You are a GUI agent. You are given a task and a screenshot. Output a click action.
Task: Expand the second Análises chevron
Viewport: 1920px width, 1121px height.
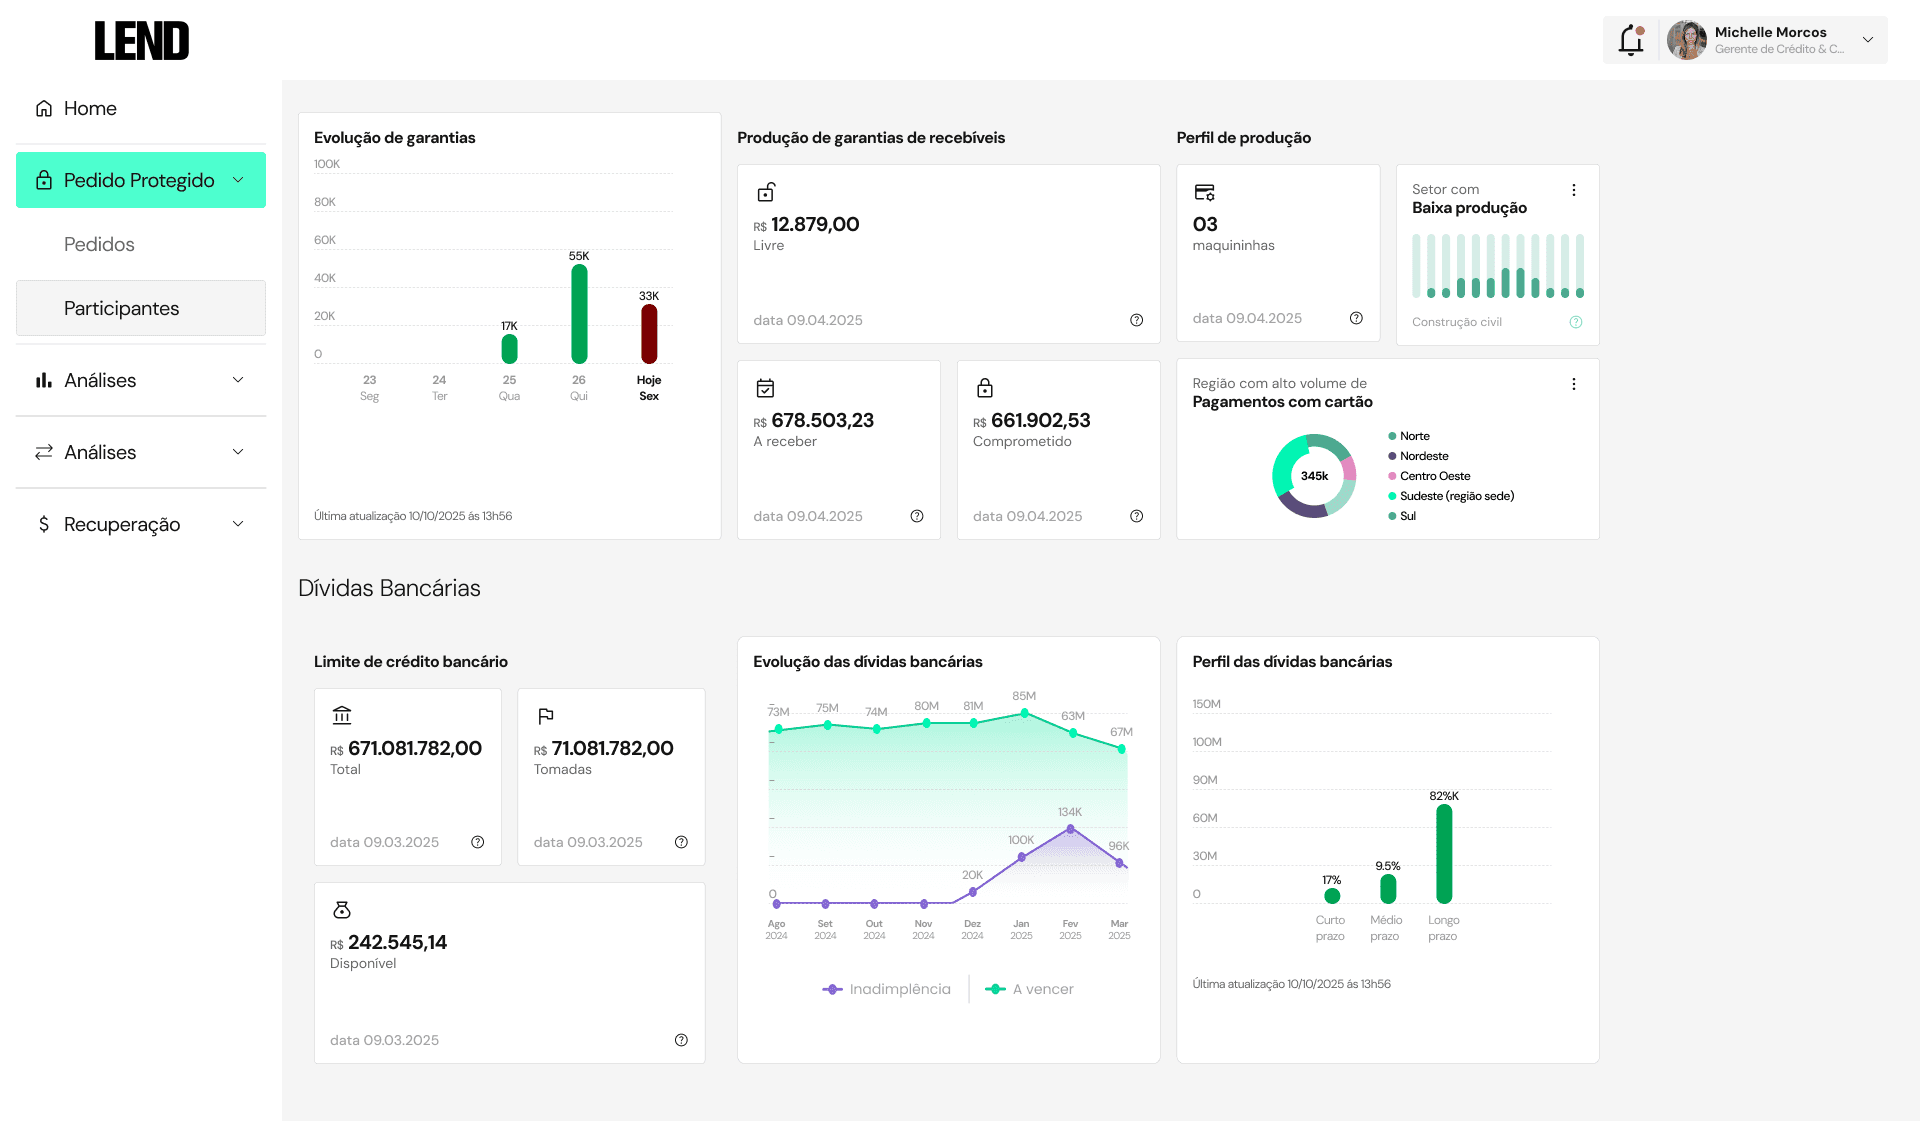238,452
